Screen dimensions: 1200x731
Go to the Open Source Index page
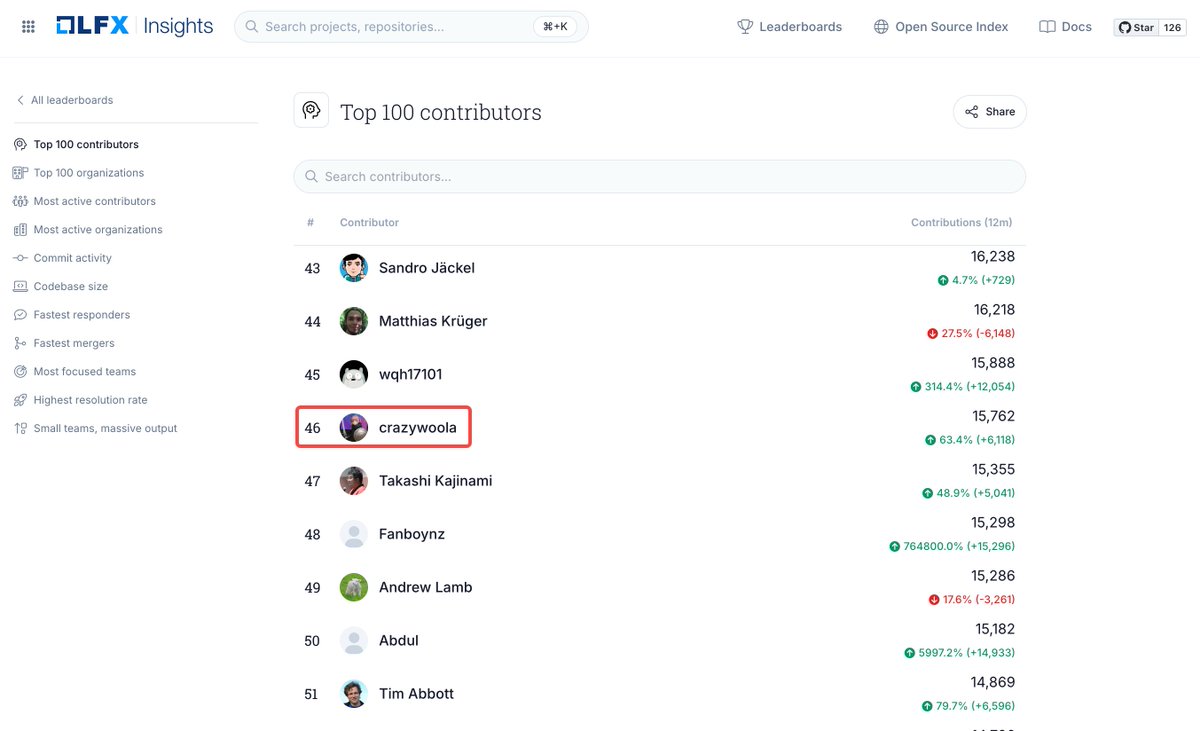(940, 27)
